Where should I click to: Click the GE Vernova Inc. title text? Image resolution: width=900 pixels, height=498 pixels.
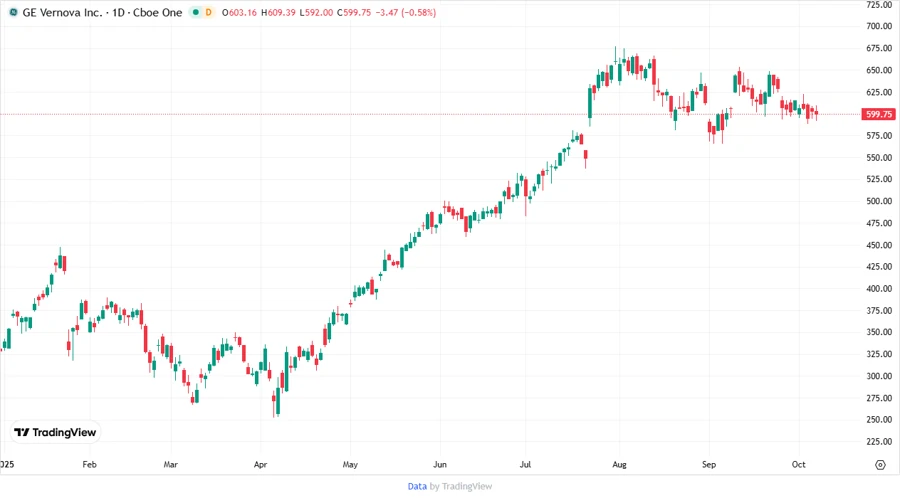tap(68, 12)
